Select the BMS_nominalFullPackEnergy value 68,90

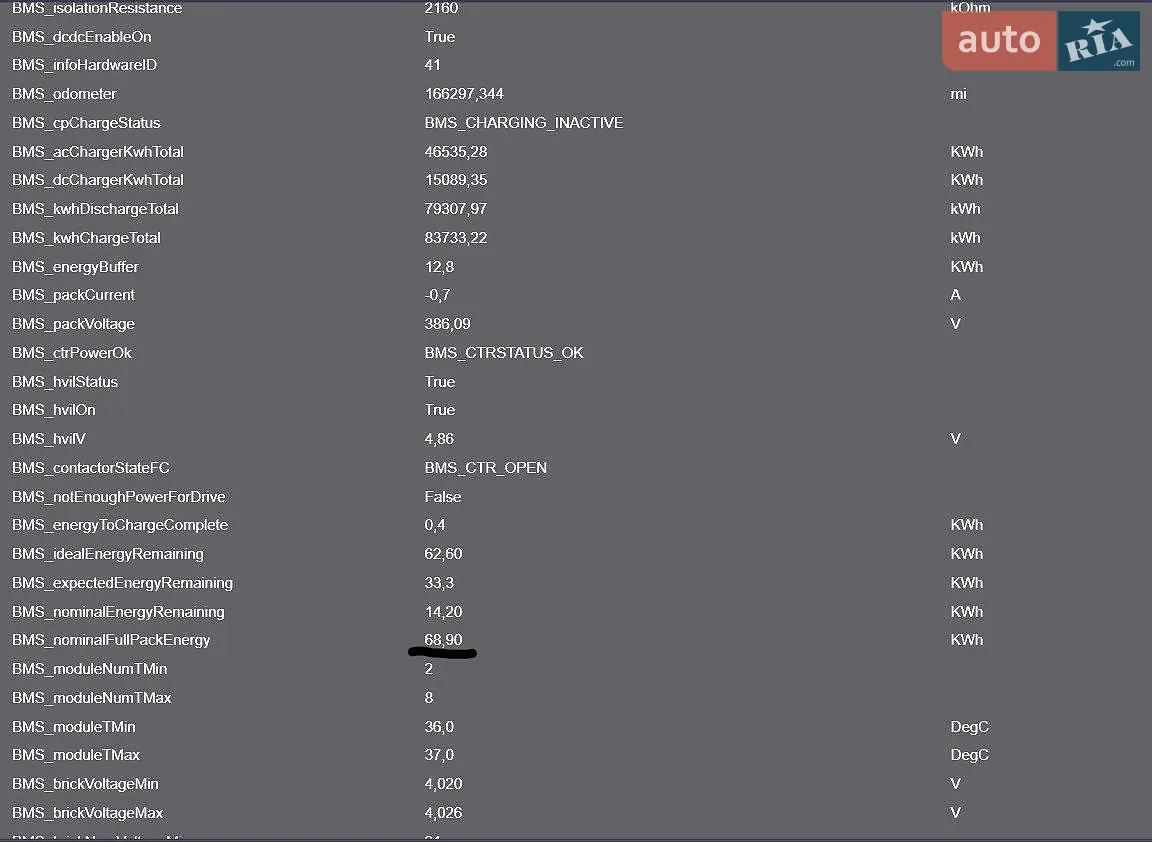(x=443, y=640)
